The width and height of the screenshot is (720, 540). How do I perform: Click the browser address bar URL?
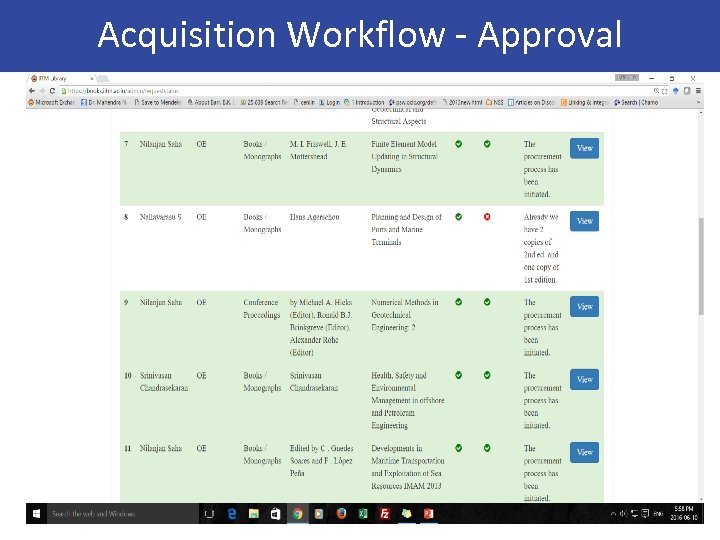coord(123,91)
